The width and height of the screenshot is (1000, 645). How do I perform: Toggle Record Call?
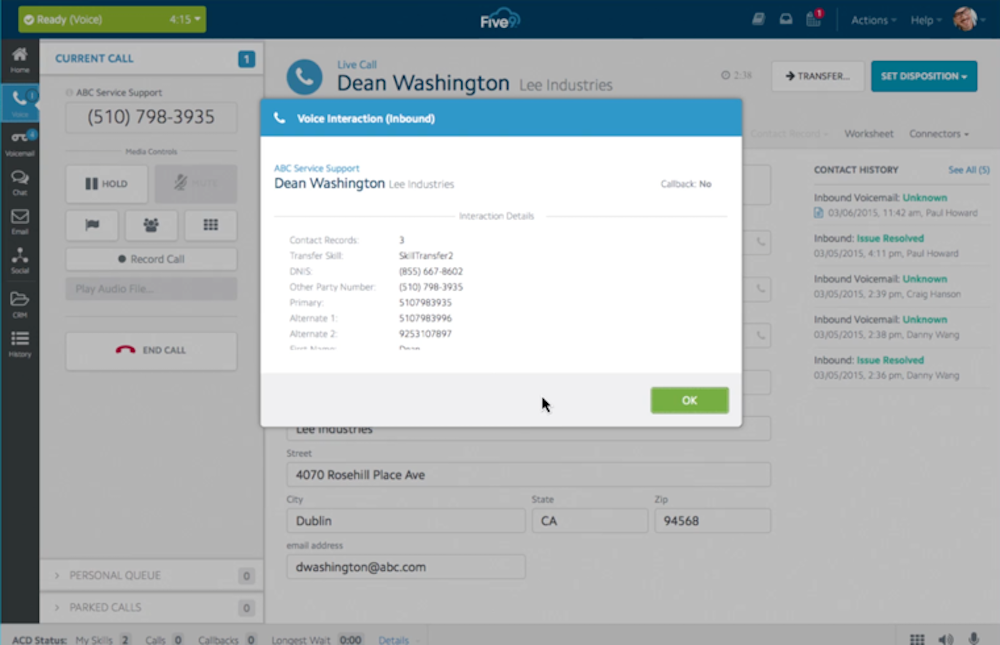click(151, 259)
